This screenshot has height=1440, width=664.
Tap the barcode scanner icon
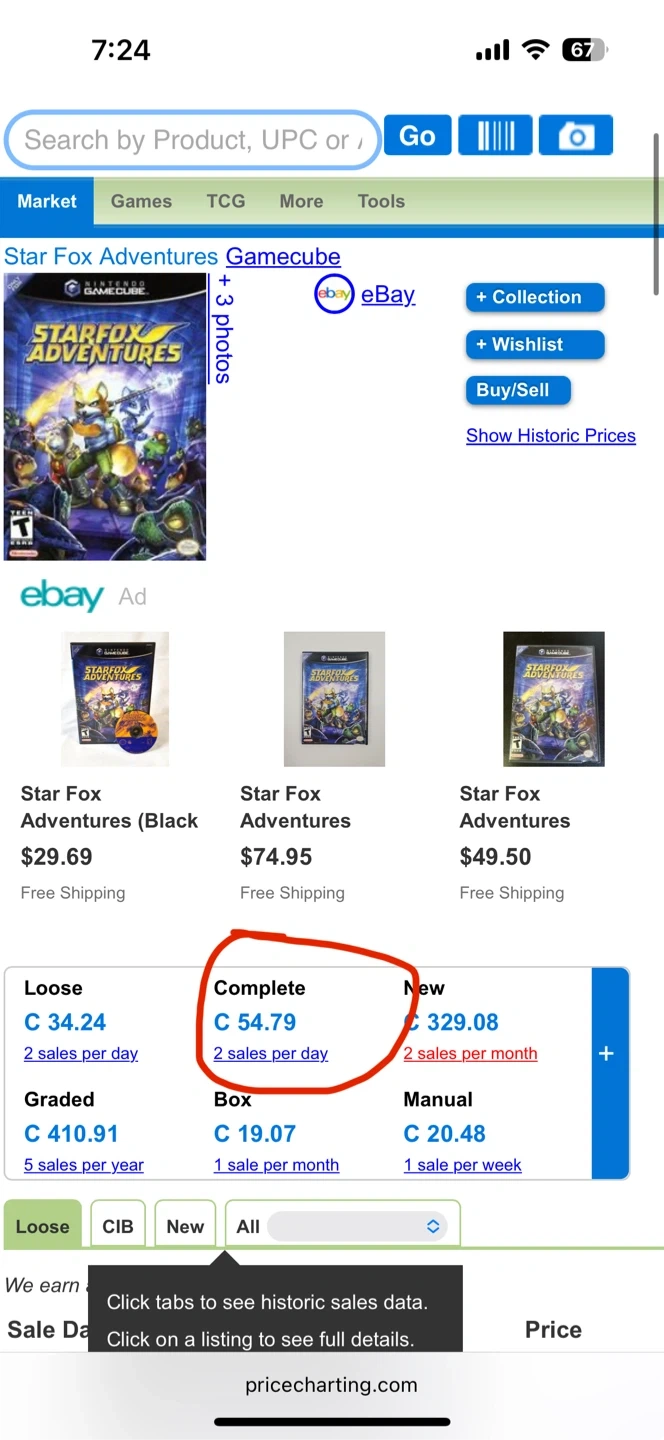click(x=495, y=136)
